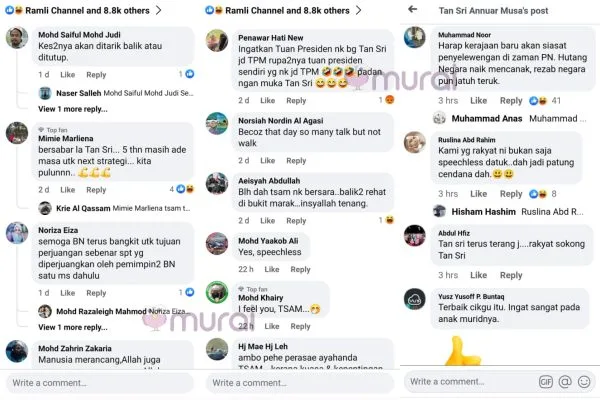Like Norsiah Nordin Al Agasi's comment
This screenshot has width=600, height=400.
click(x=267, y=161)
